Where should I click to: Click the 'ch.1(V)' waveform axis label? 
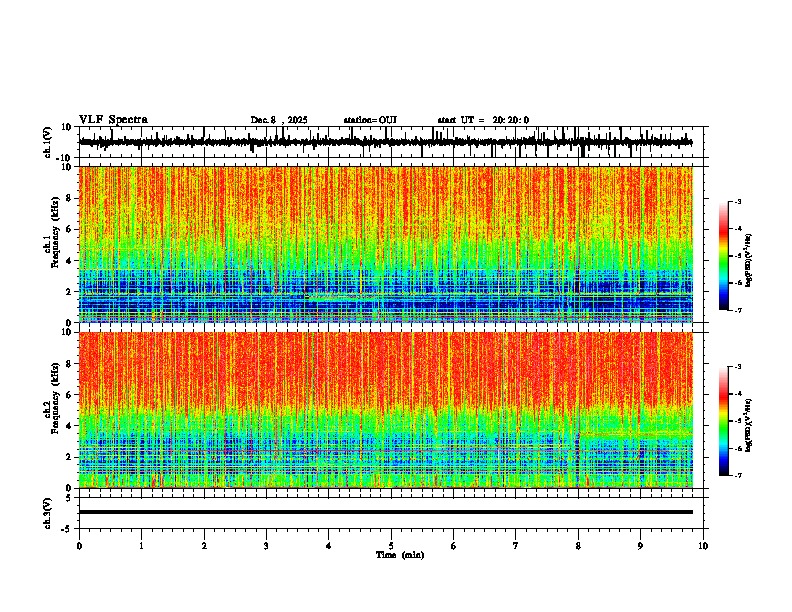click(48, 142)
